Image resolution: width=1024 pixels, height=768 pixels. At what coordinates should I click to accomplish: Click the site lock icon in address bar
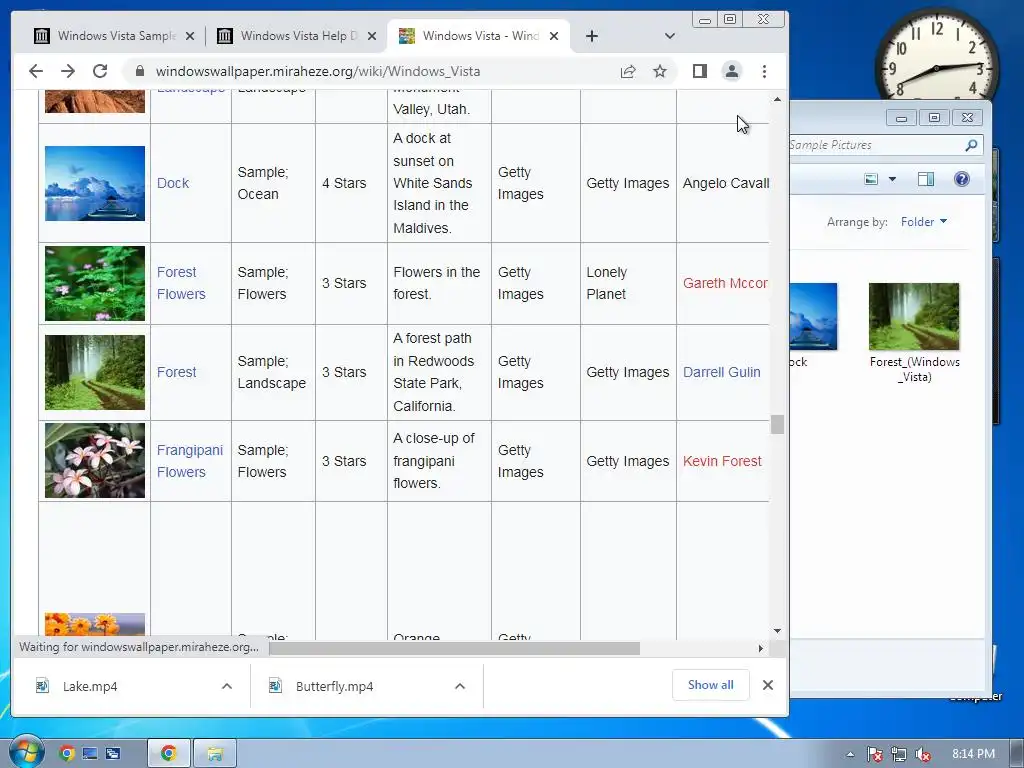click(x=140, y=71)
